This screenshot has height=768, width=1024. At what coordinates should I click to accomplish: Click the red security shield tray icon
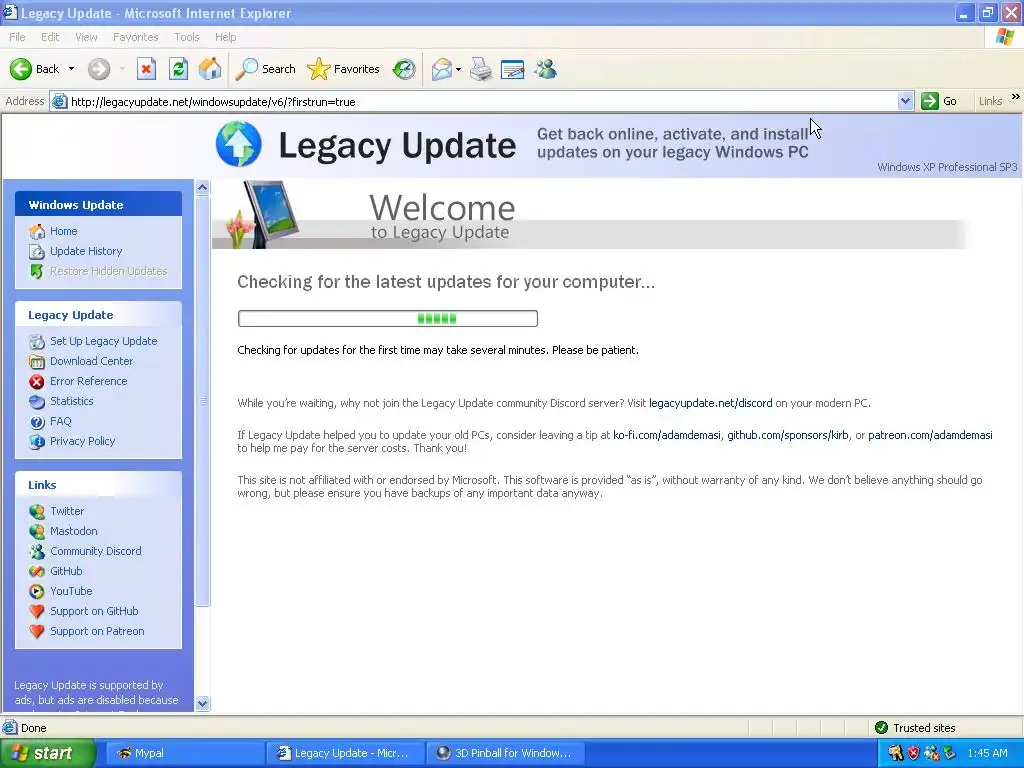coord(913,753)
